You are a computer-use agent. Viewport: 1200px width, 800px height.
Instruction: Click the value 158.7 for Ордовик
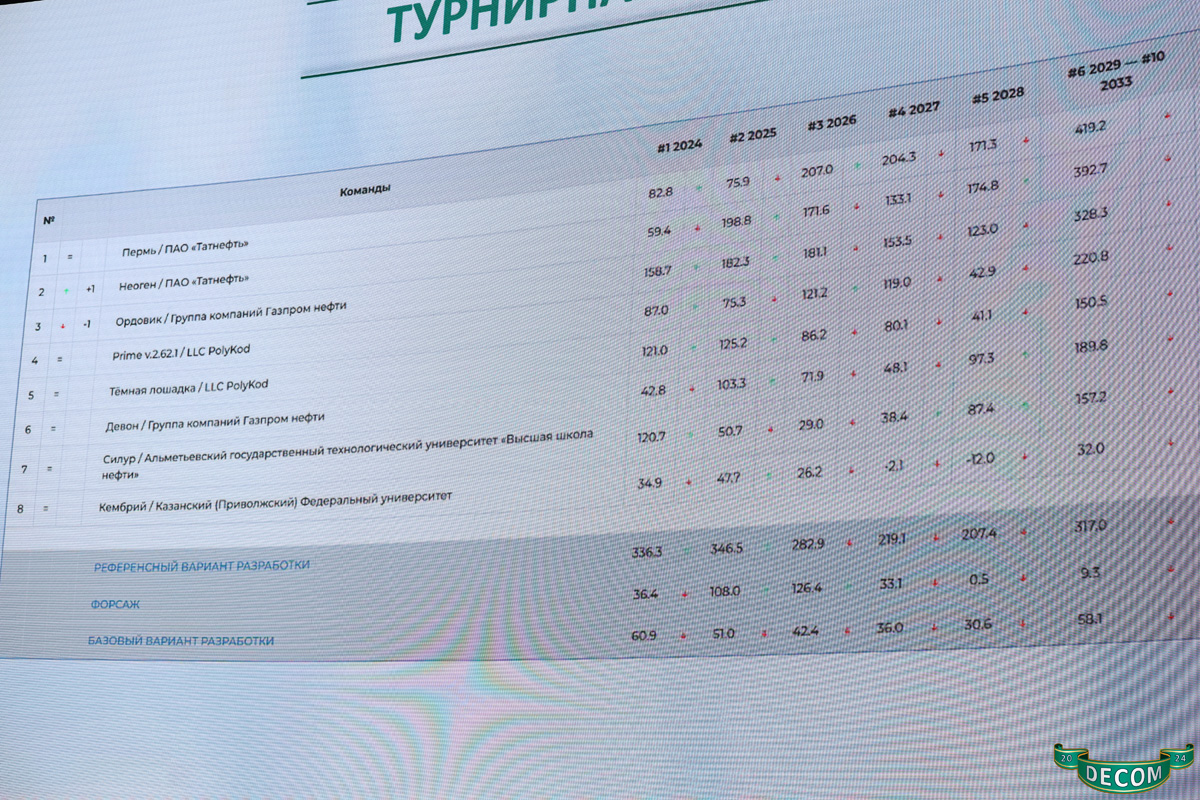tap(659, 270)
